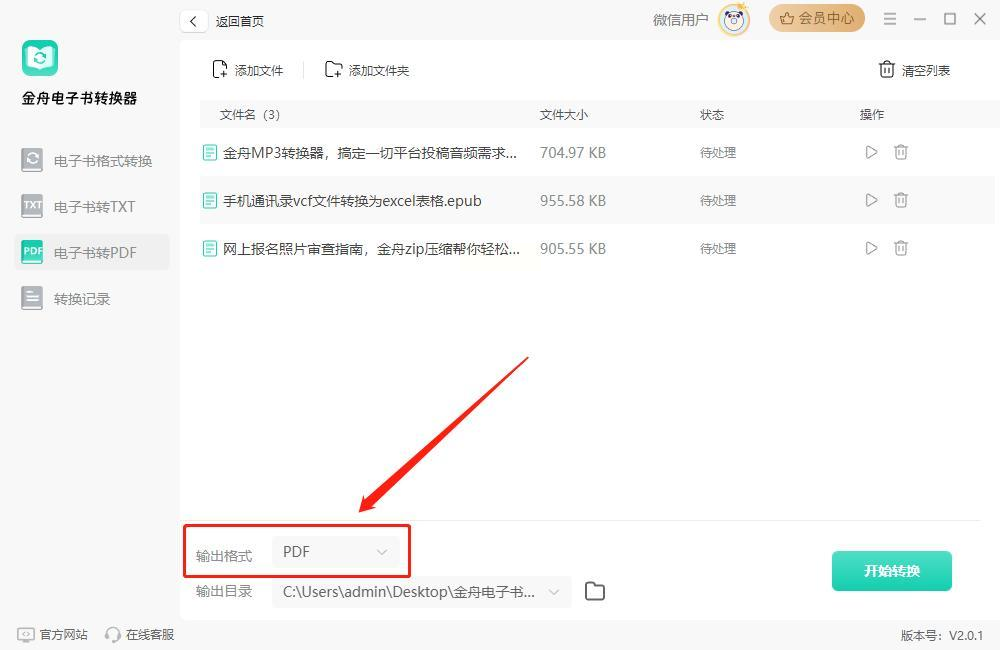Click 待处理 status of 金舟MP3转换器 row
1000x650 pixels.
[x=718, y=153]
